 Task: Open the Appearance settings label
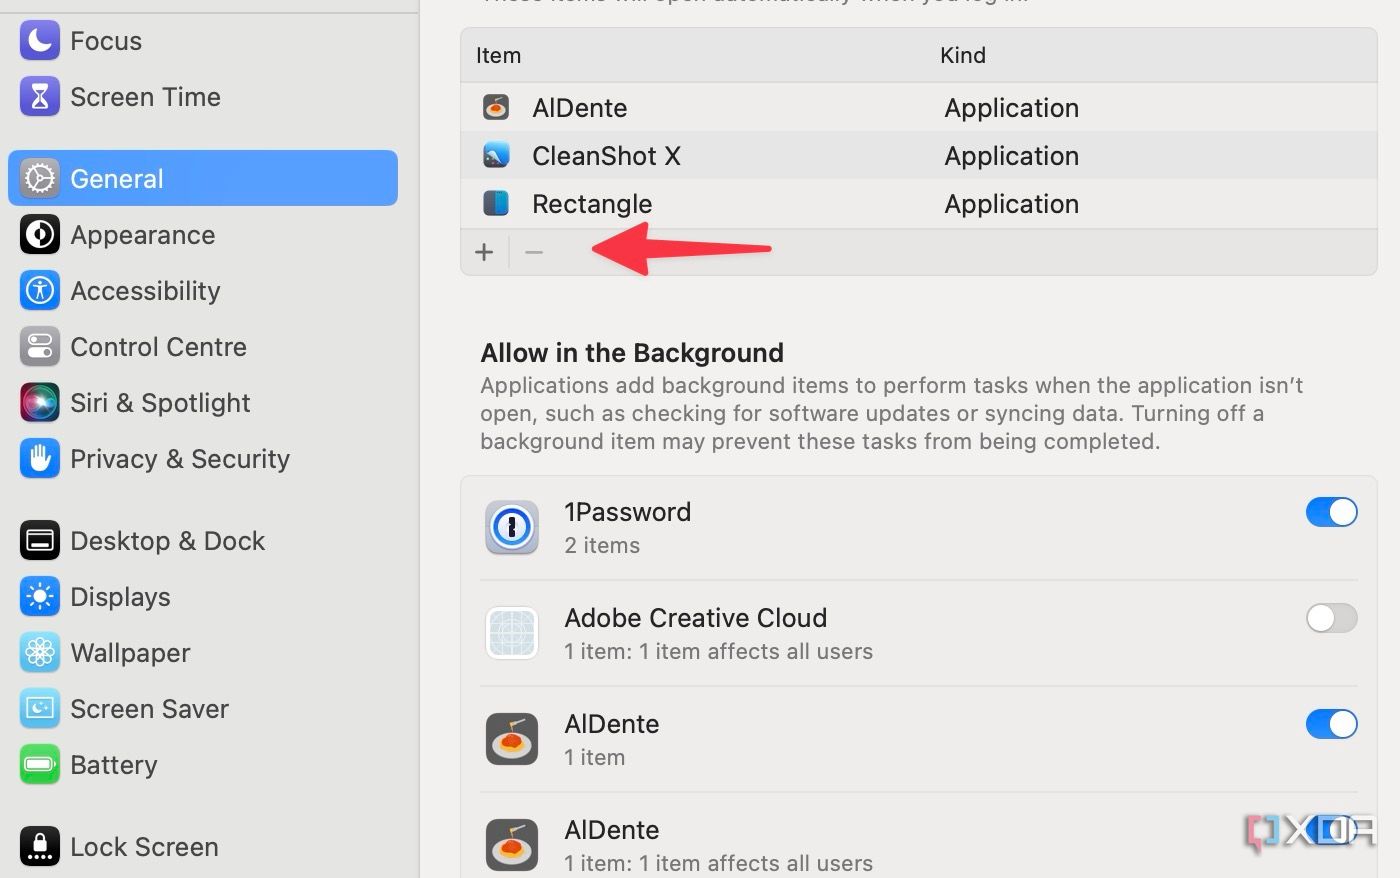(143, 235)
